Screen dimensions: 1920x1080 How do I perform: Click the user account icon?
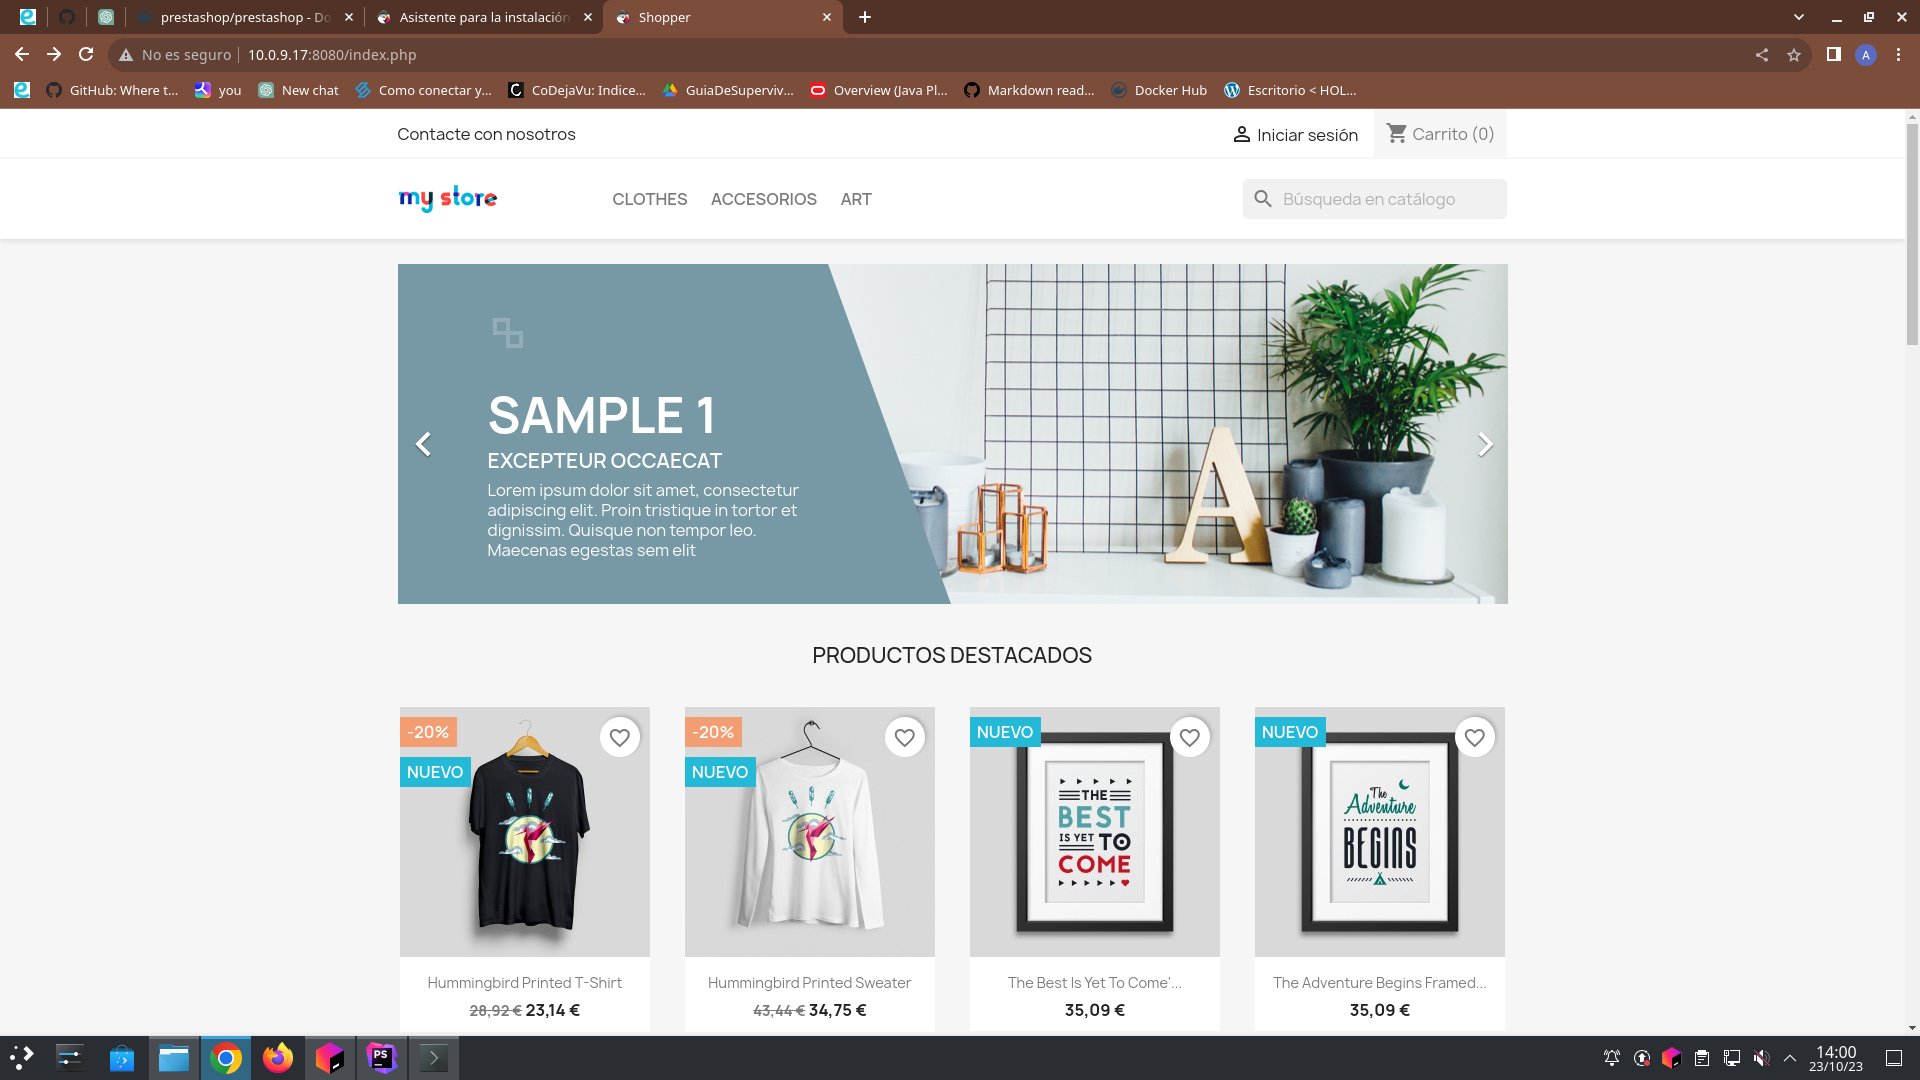click(1240, 133)
